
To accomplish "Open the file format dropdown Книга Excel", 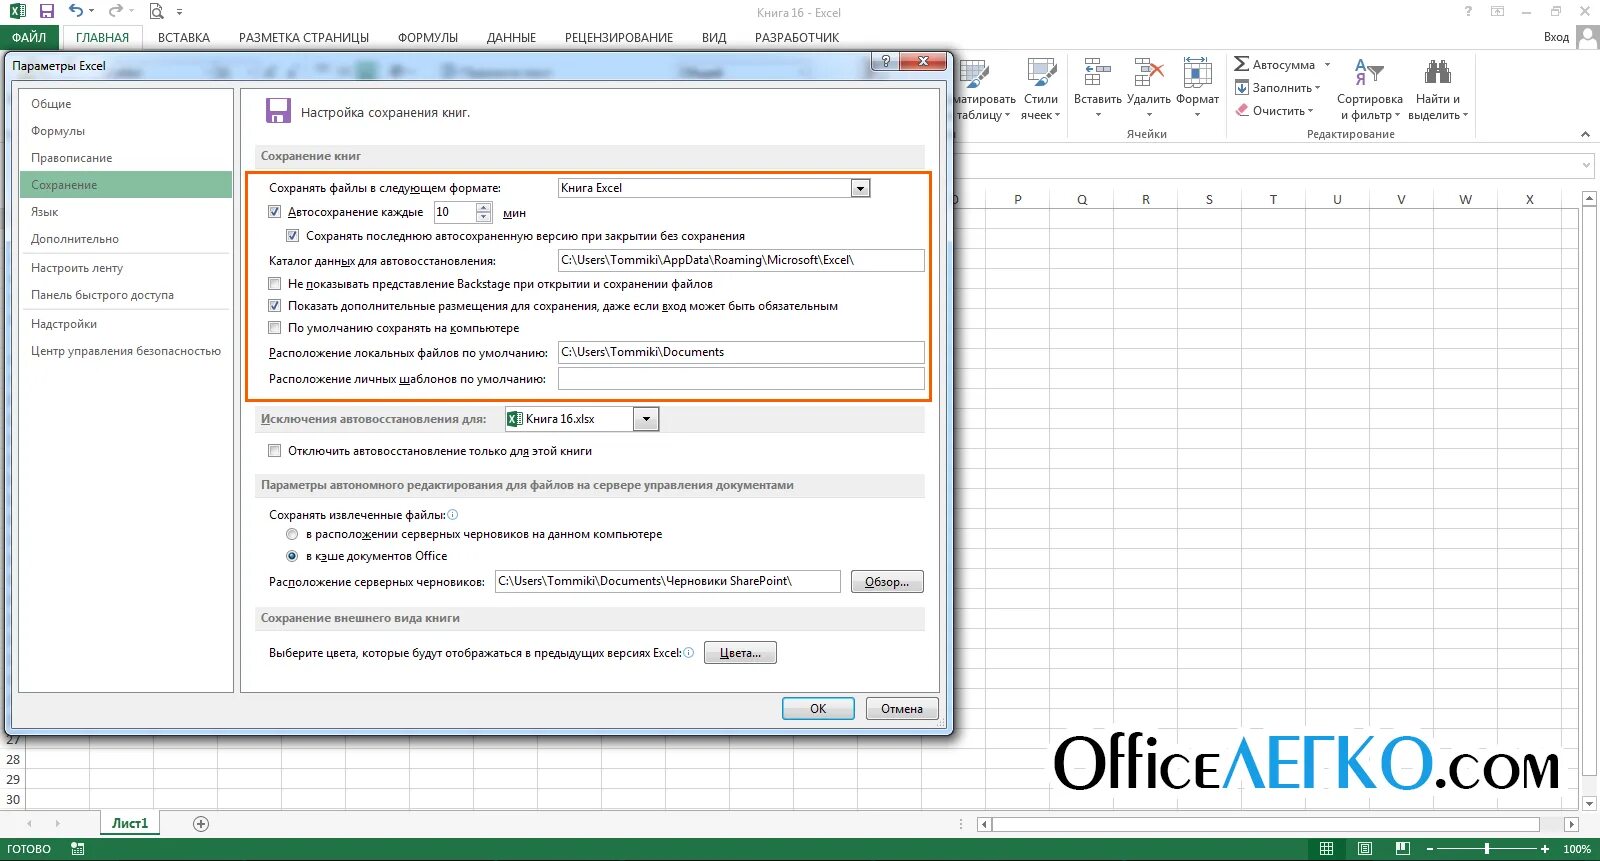I will (861, 188).
